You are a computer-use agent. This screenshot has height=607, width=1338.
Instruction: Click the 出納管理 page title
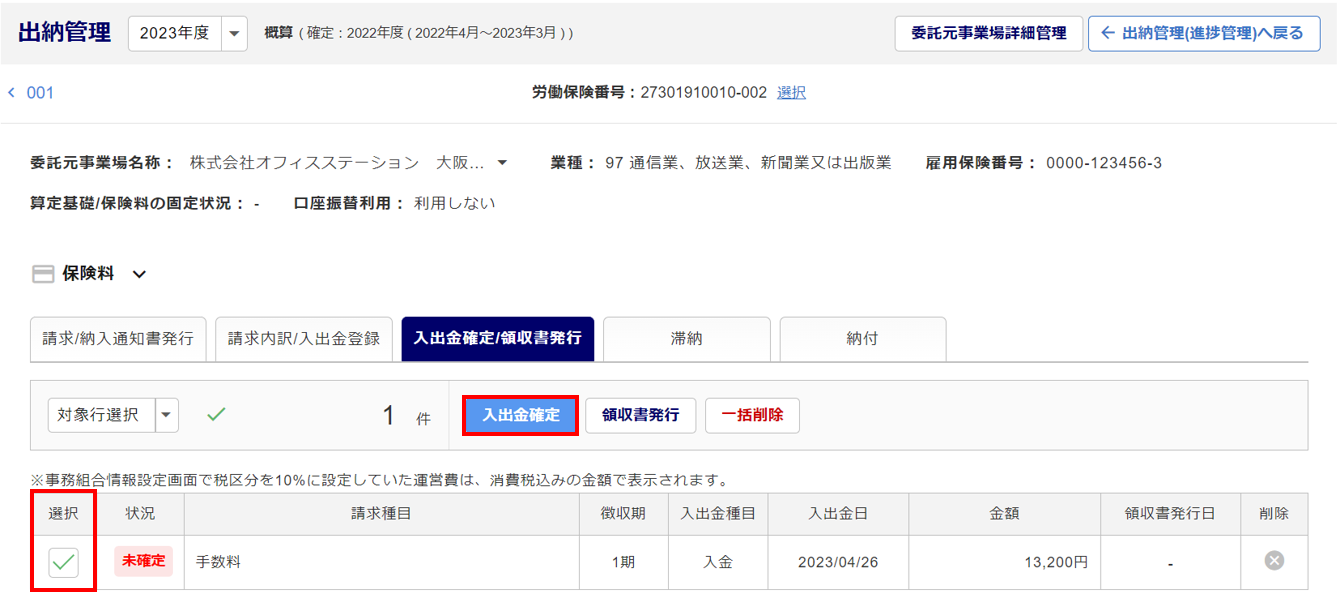point(65,32)
